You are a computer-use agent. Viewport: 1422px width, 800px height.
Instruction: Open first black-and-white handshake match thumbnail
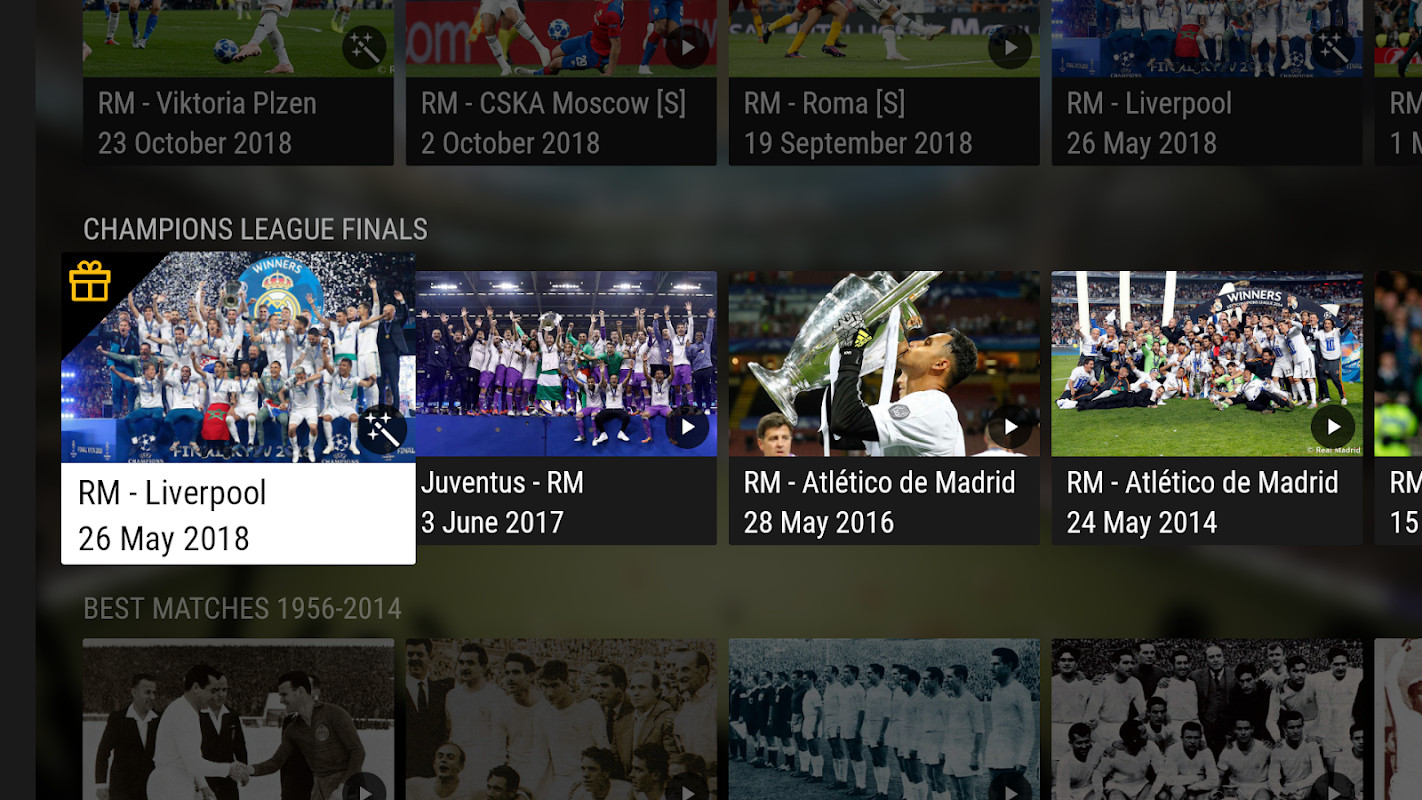238,719
